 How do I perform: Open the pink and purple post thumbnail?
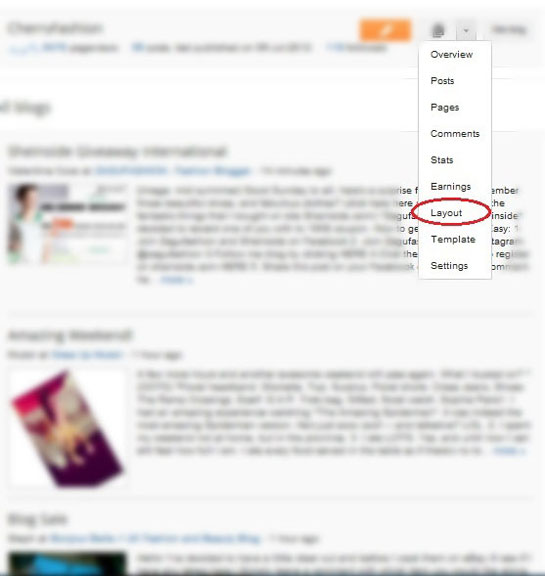(68, 428)
